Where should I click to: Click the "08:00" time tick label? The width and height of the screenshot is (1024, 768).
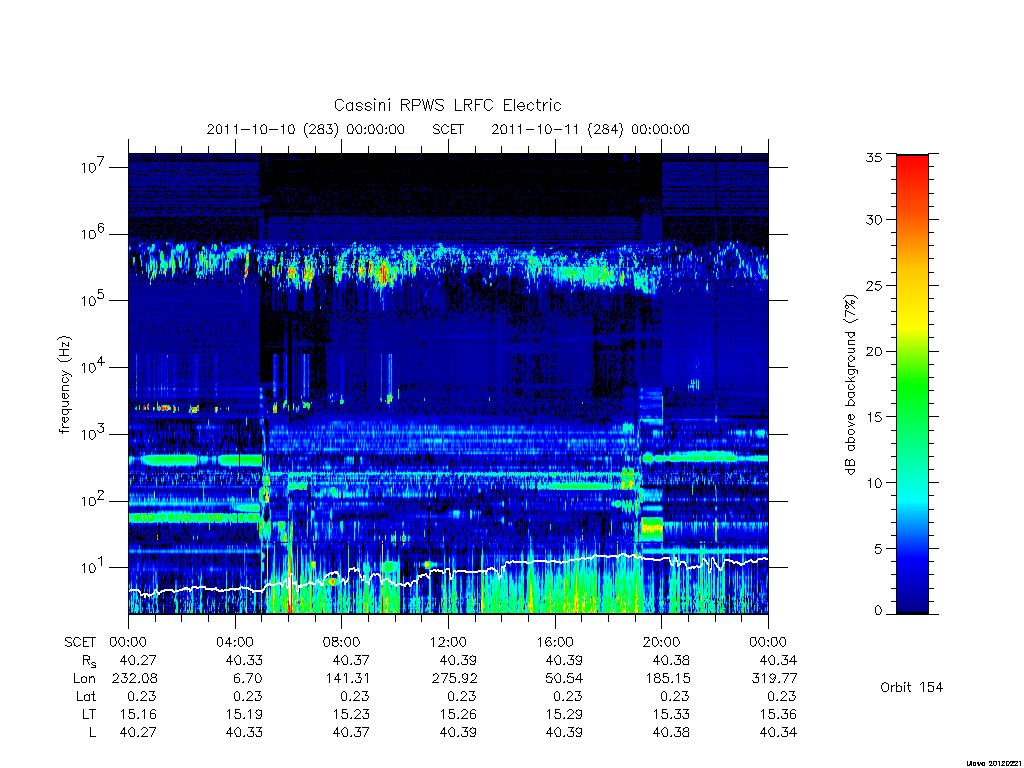(x=342, y=642)
